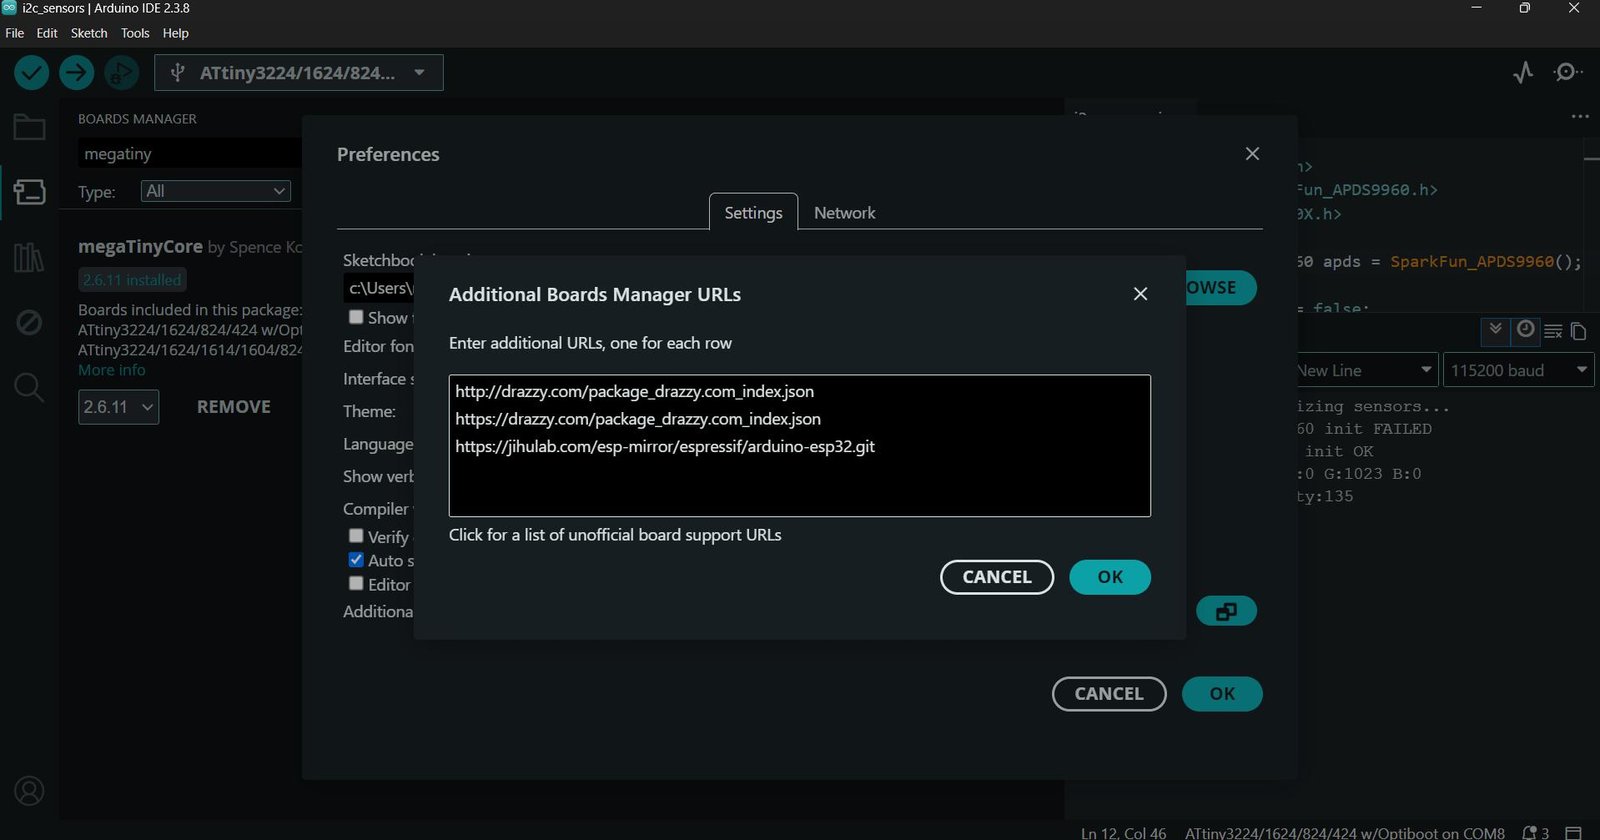Image resolution: width=1600 pixels, height=840 pixels.
Task: Open the Sketch menu
Action: (x=89, y=33)
